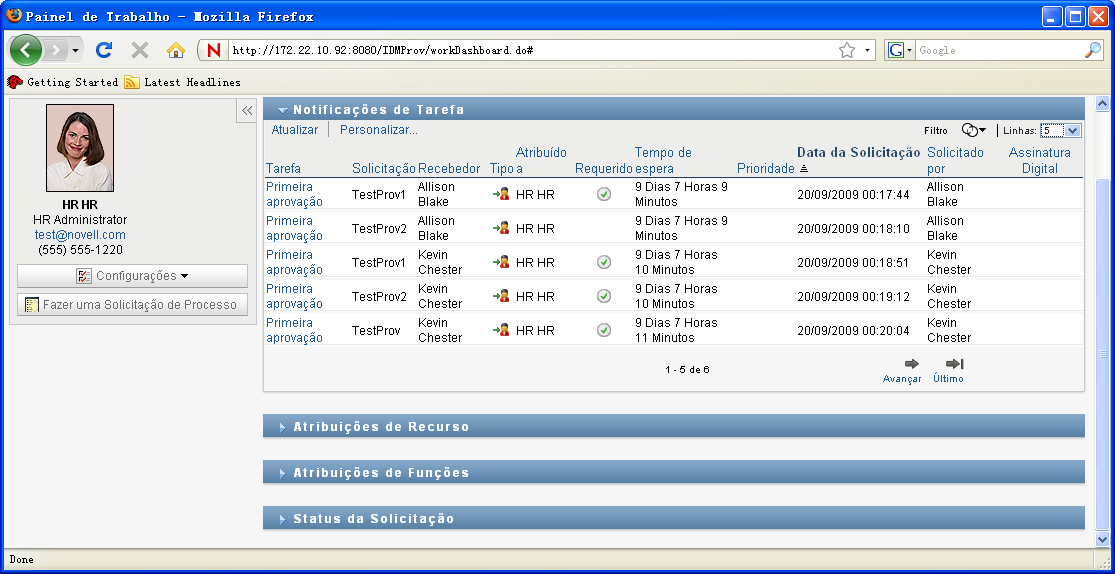The image size is (1115, 574).
Task: Click the Firefox logo in title bar
Action: click(x=14, y=16)
